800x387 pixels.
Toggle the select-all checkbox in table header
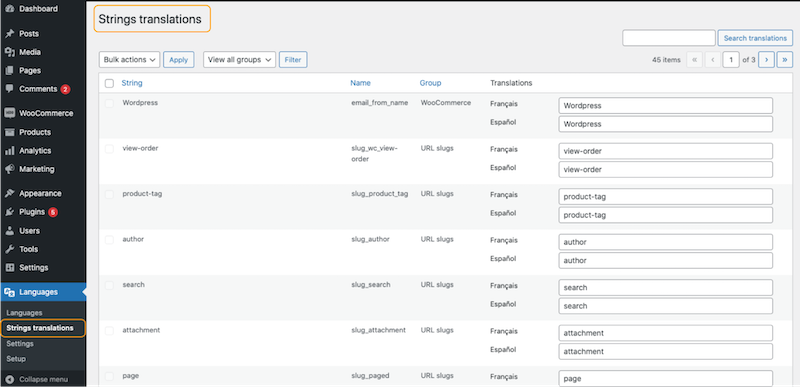pos(109,83)
